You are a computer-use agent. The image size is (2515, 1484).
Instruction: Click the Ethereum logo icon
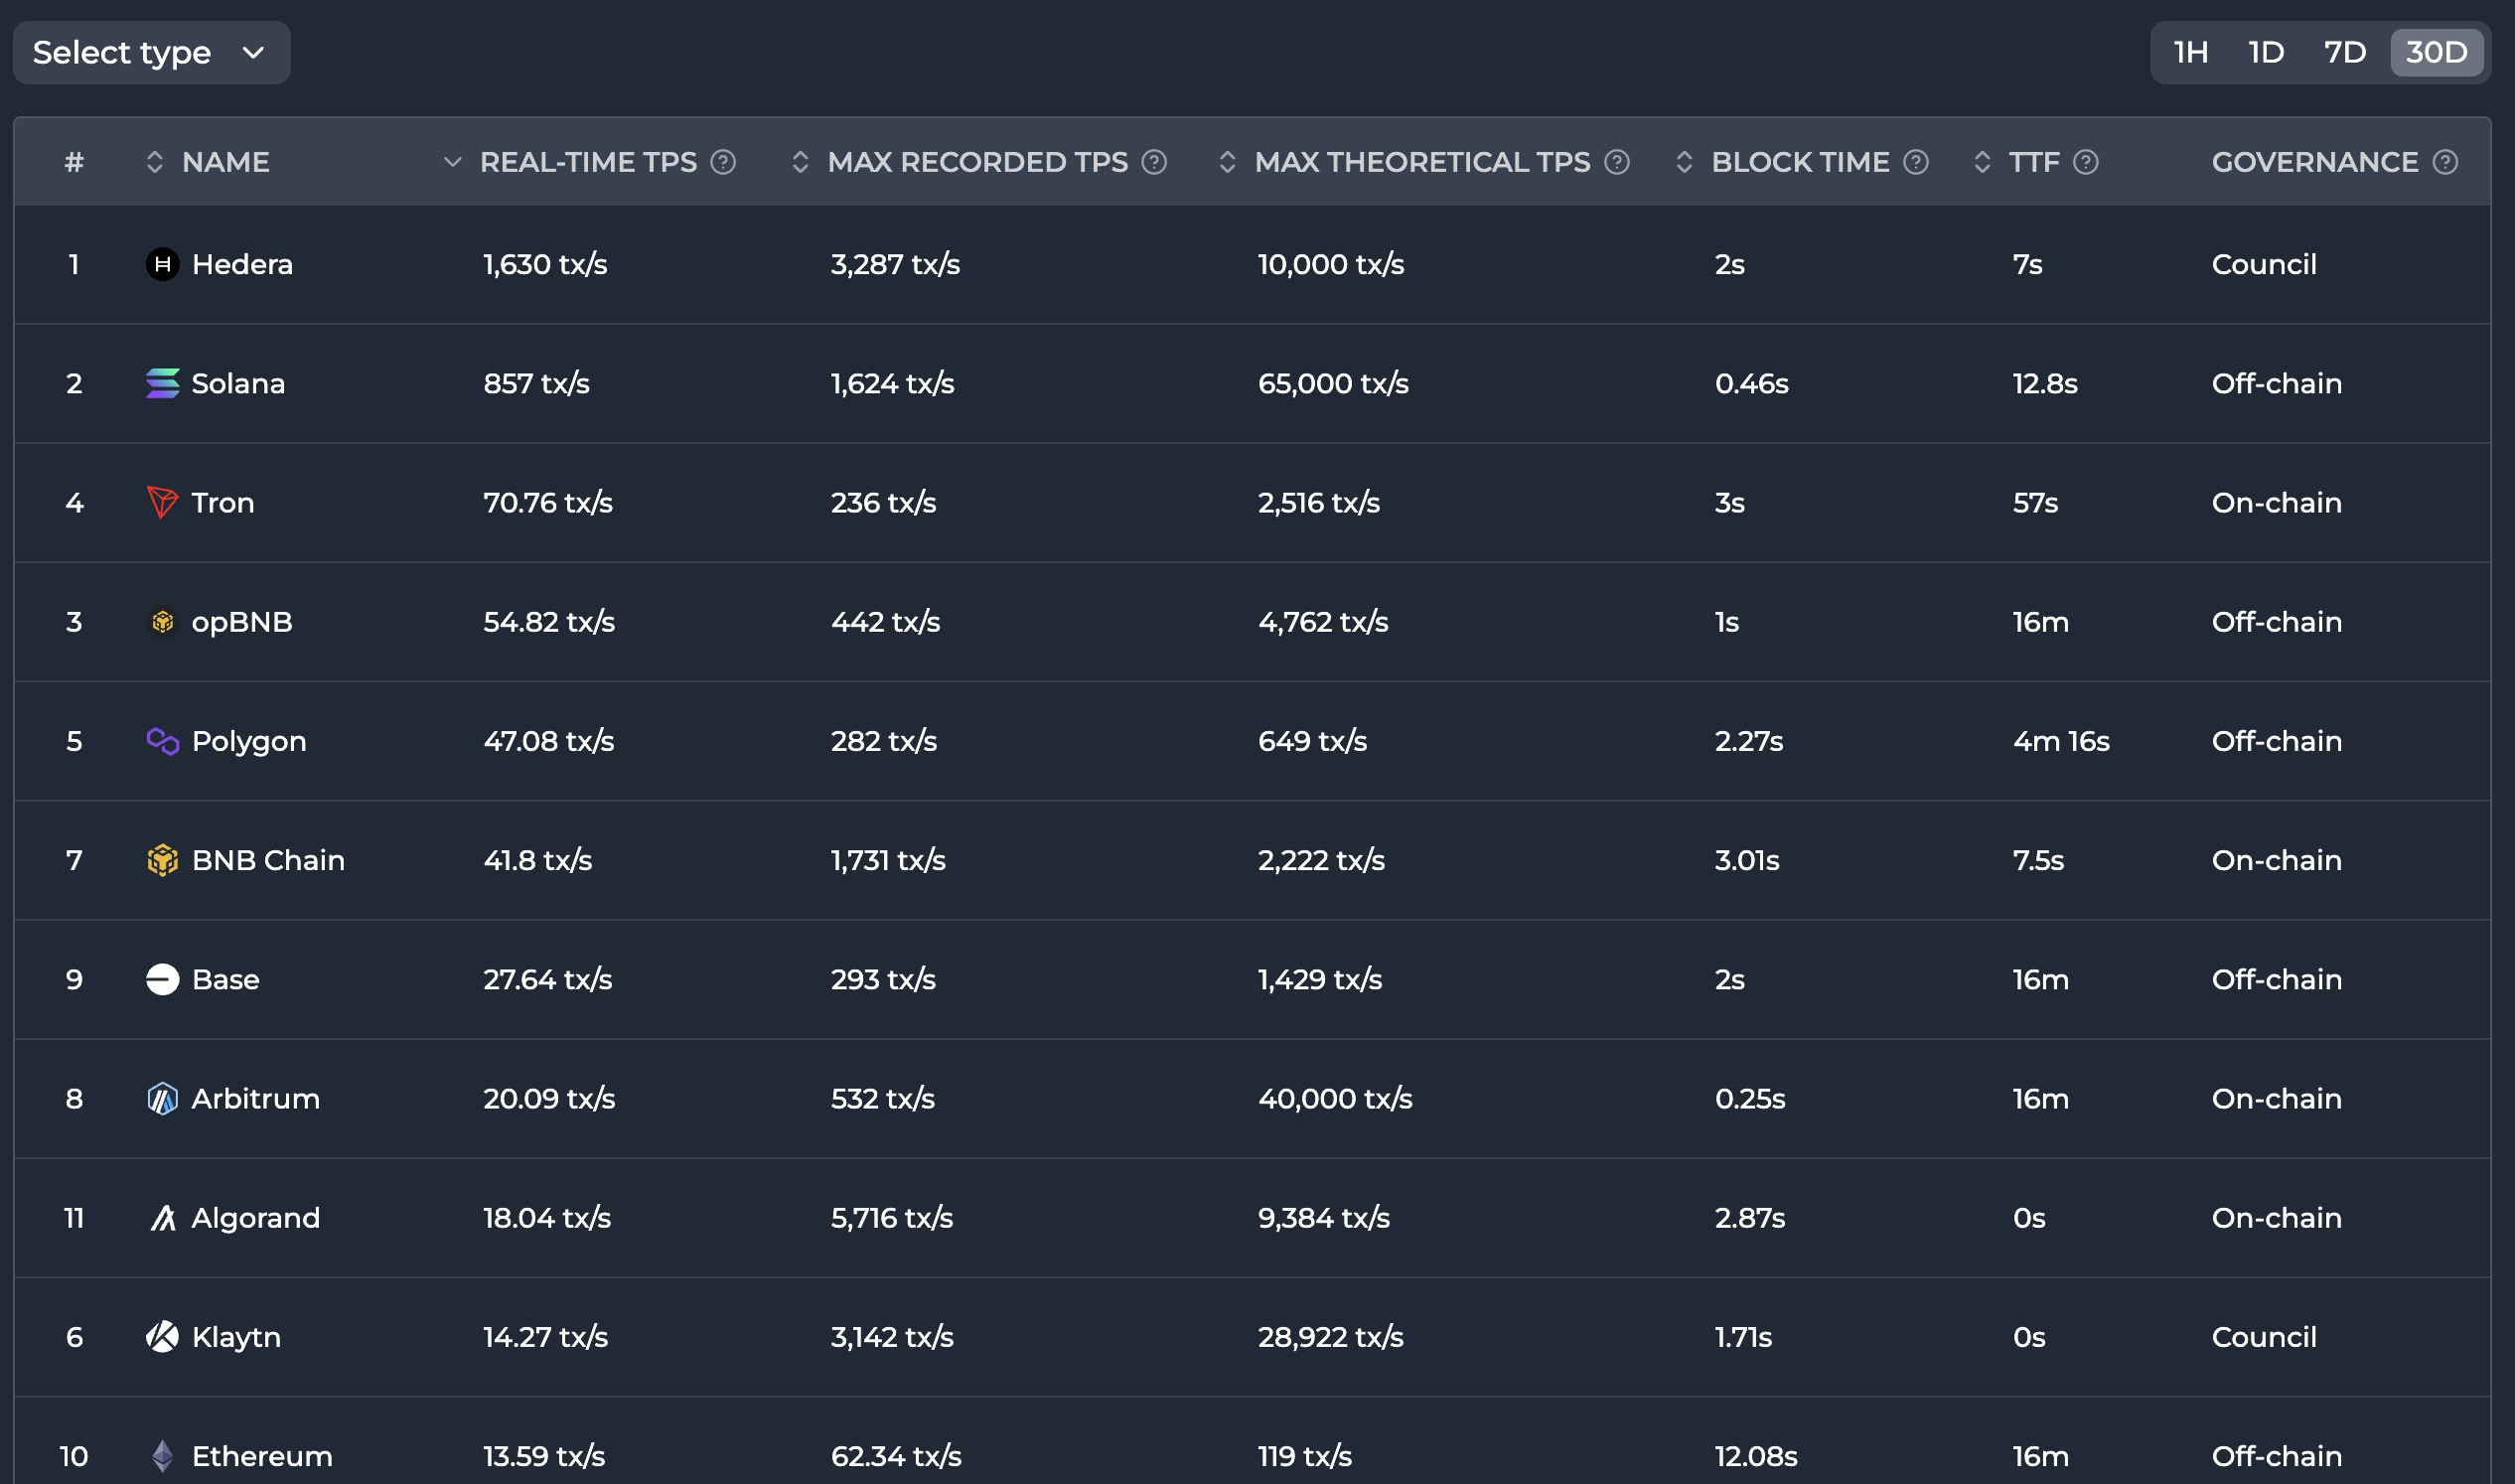pyautogui.click(x=162, y=1456)
